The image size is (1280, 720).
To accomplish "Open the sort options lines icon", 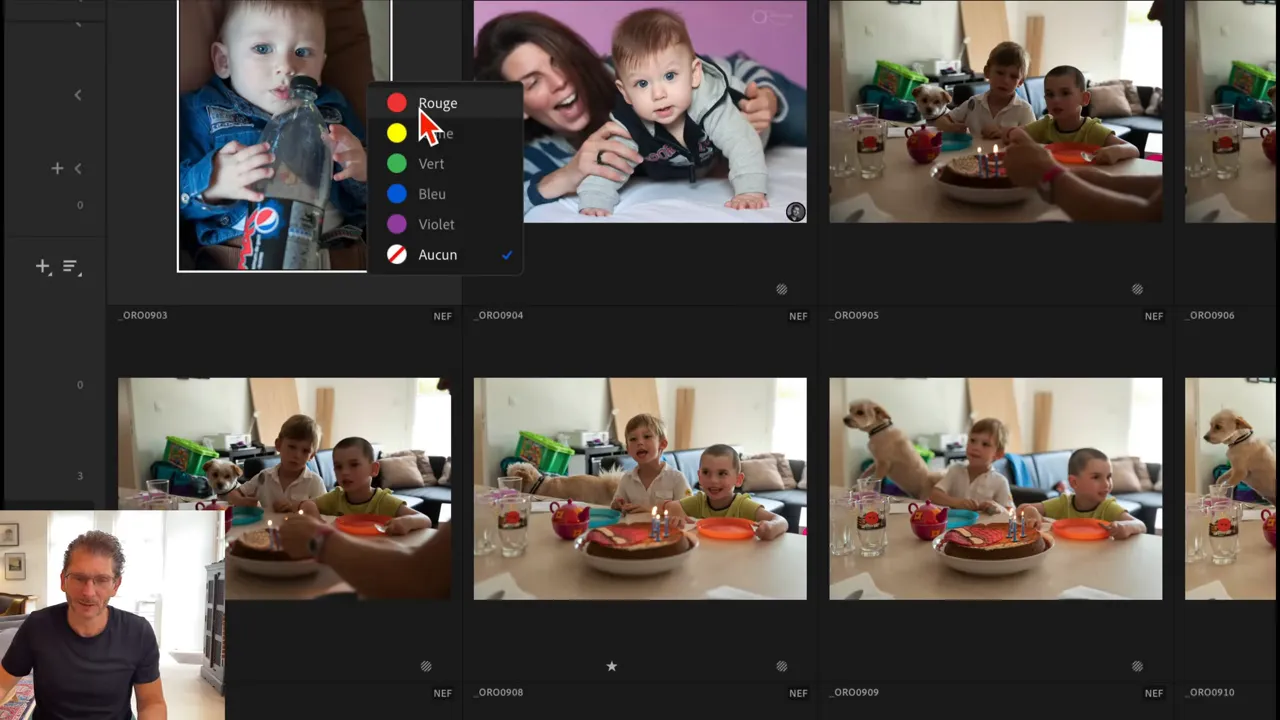I will (70, 267).
